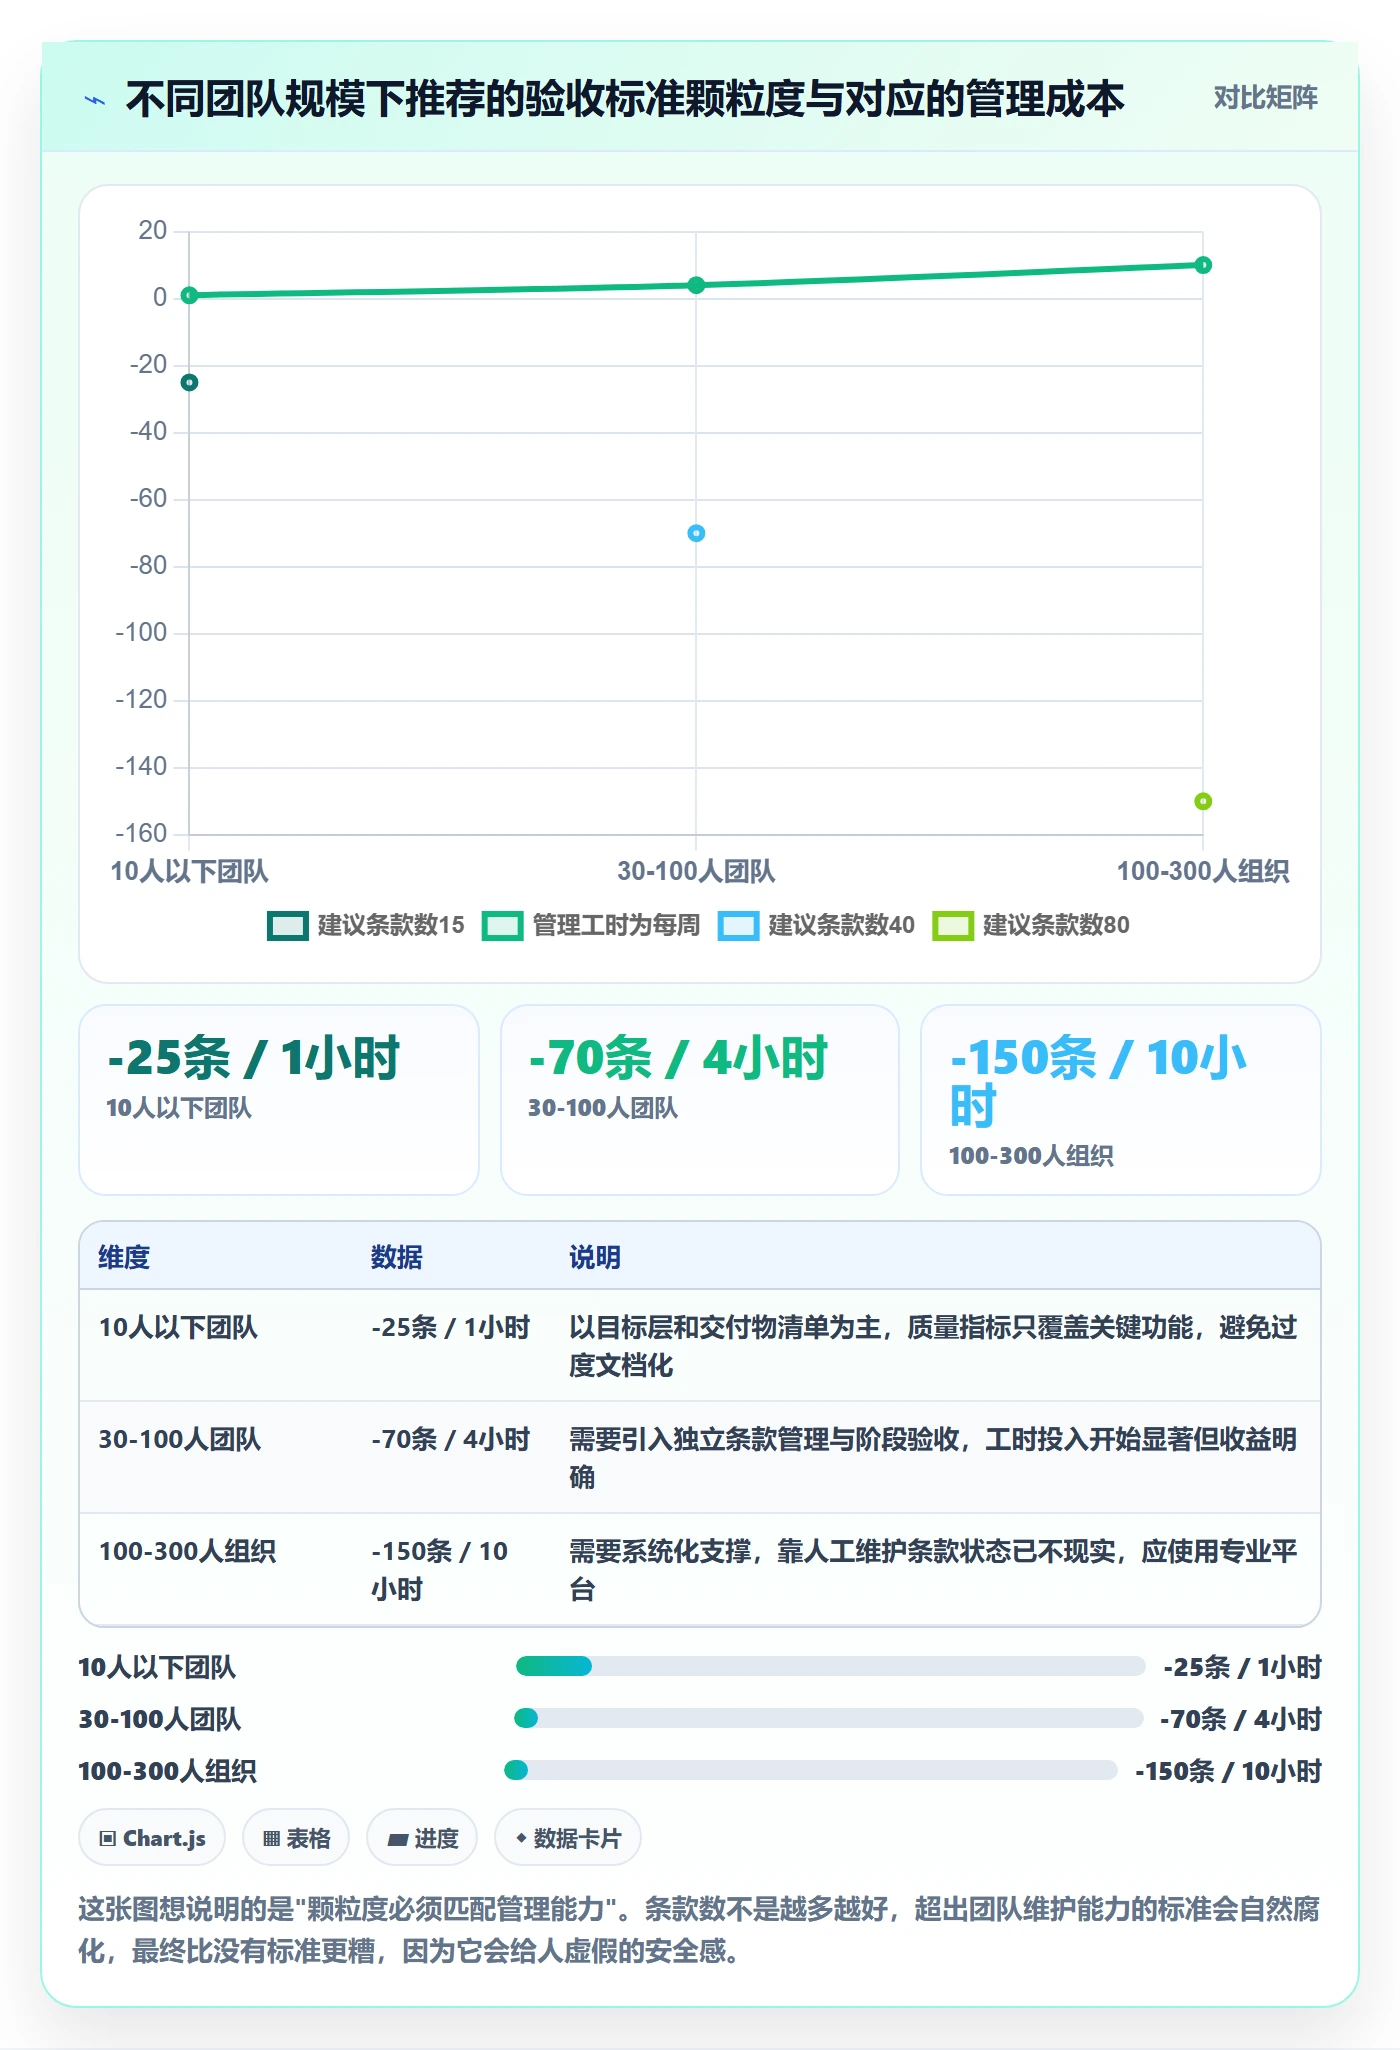
Task: Click the dark teal data point at -25
Action: (x=189, y=382)
